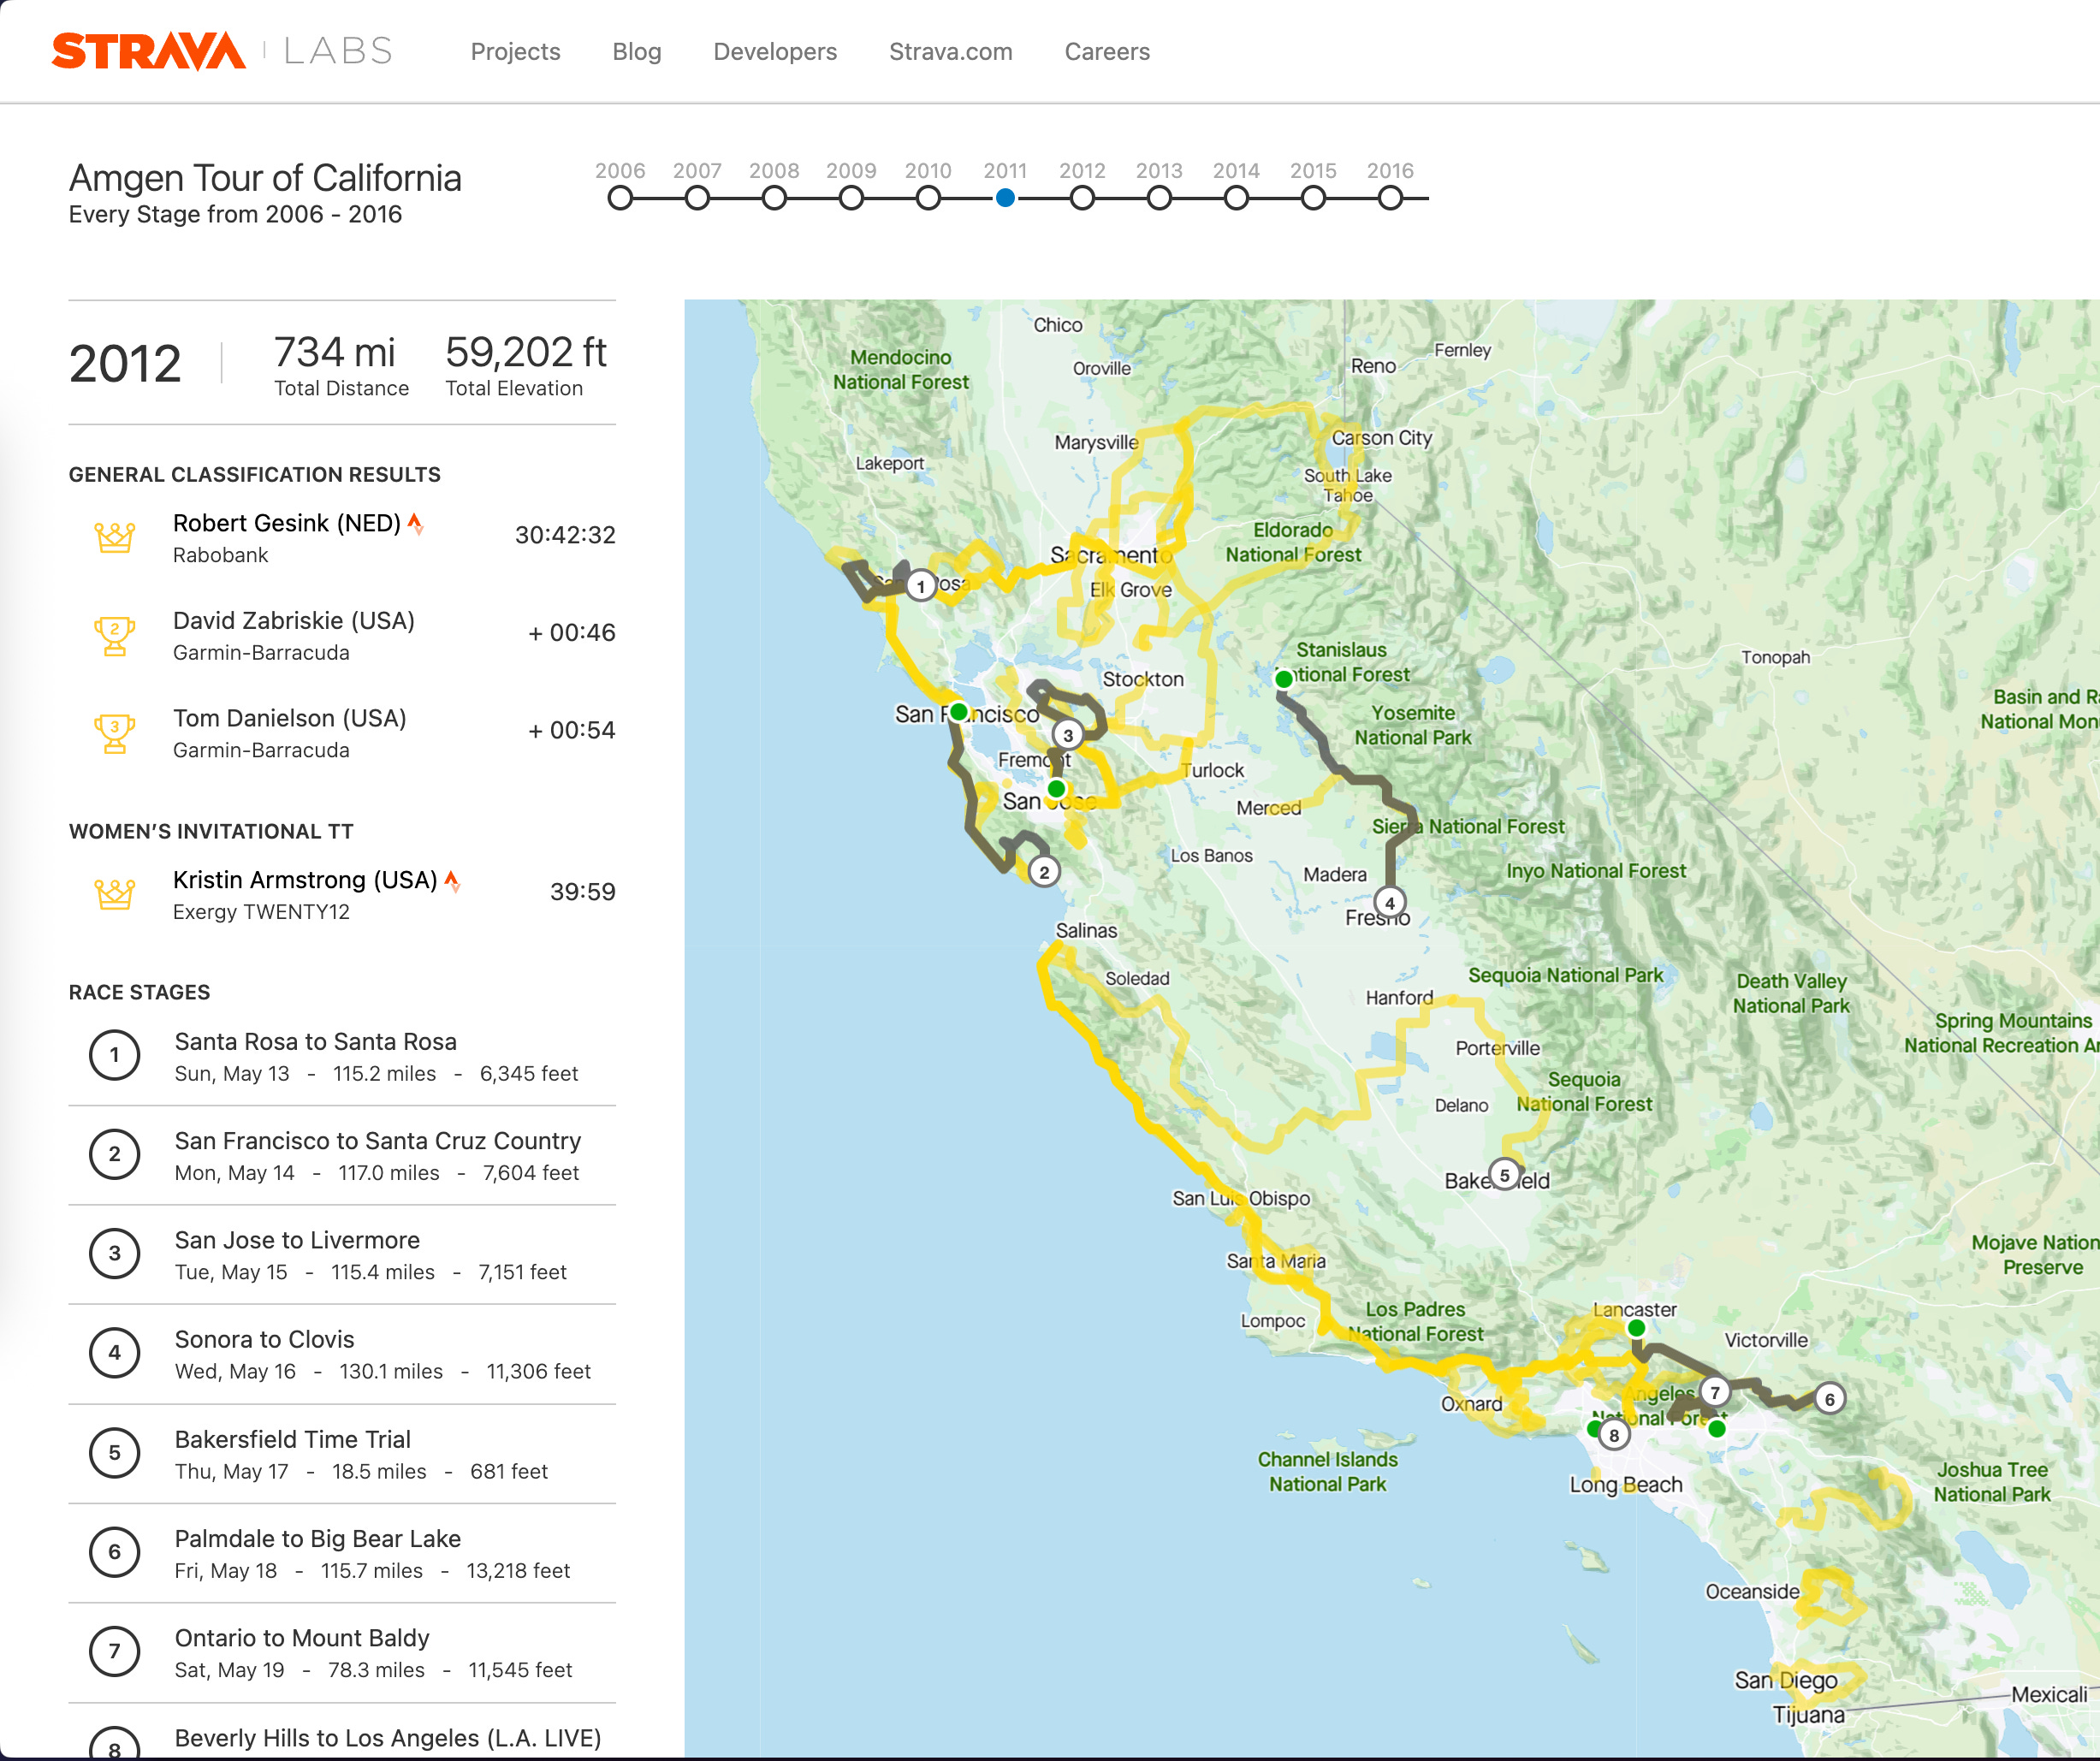Open the Careers page link

coord(1107,52)
